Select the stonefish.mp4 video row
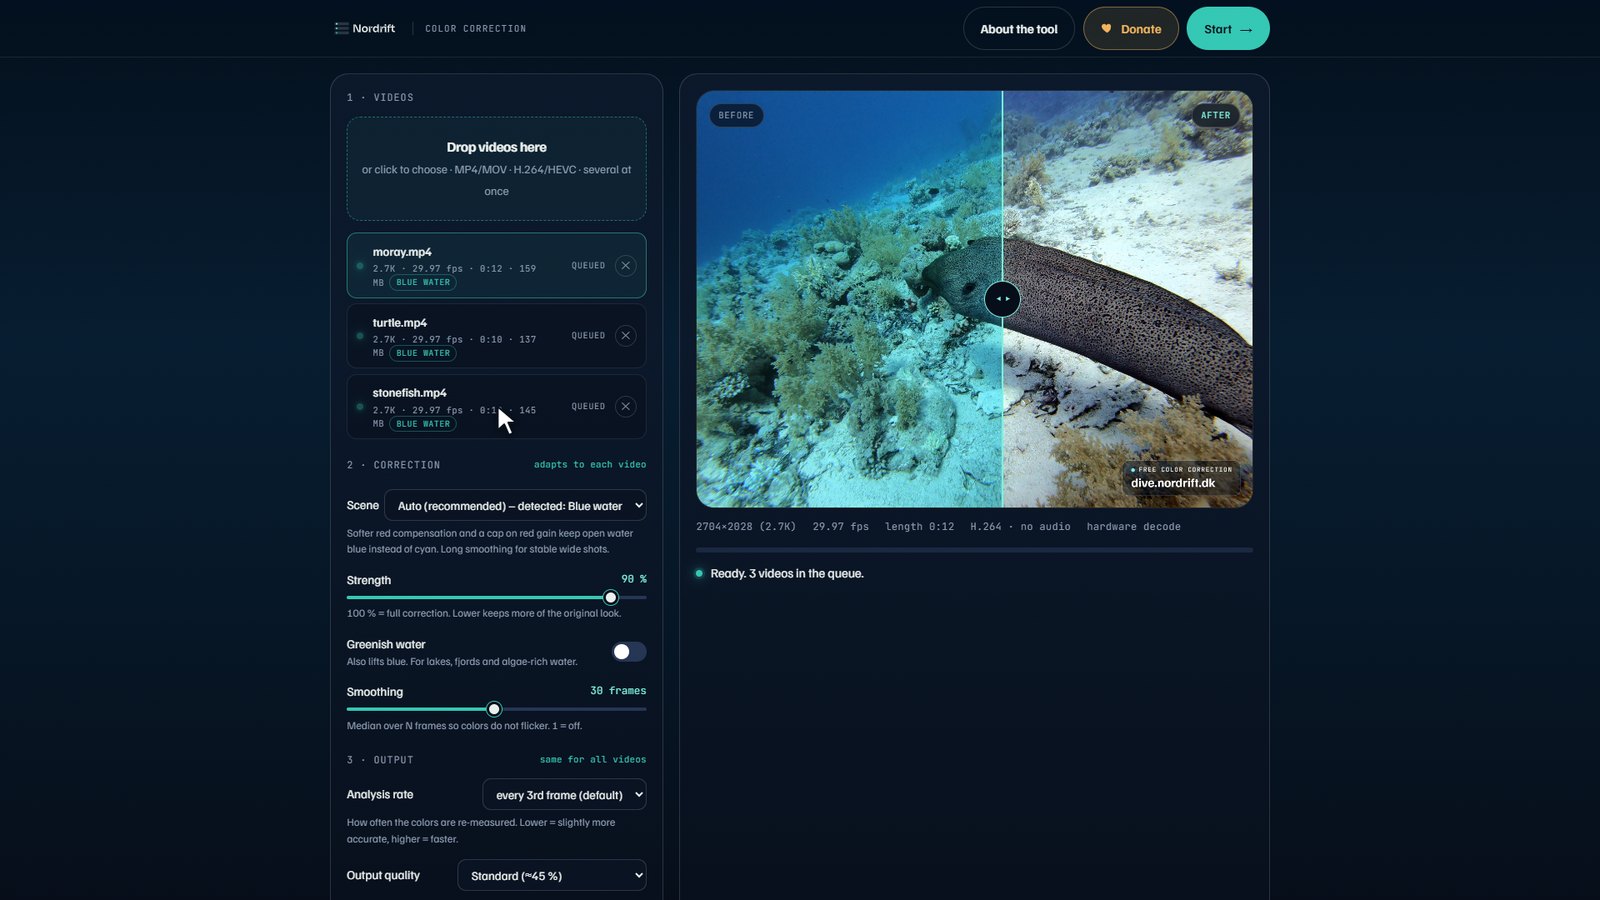The width and height of the screenshot is (1600, 900). [x=496, y=406]
